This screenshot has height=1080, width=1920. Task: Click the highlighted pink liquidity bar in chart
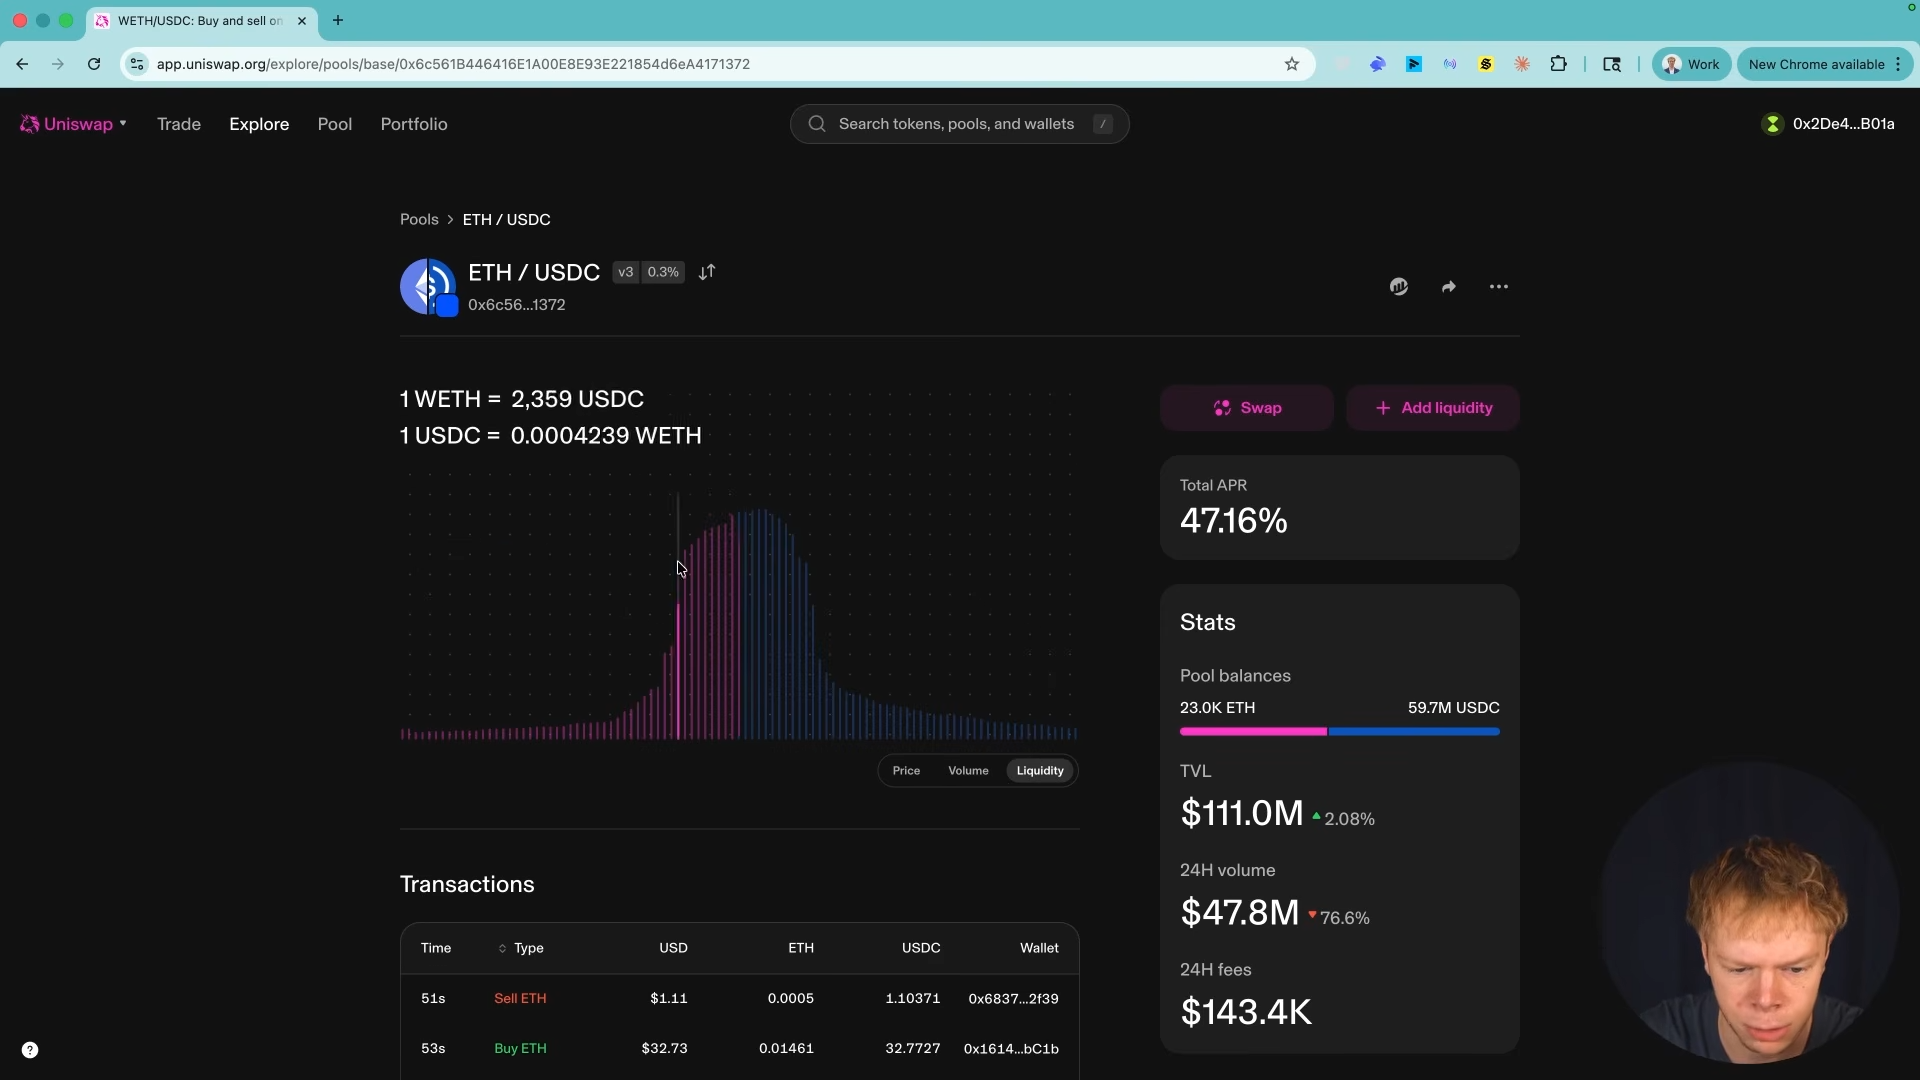click(678, 670)
